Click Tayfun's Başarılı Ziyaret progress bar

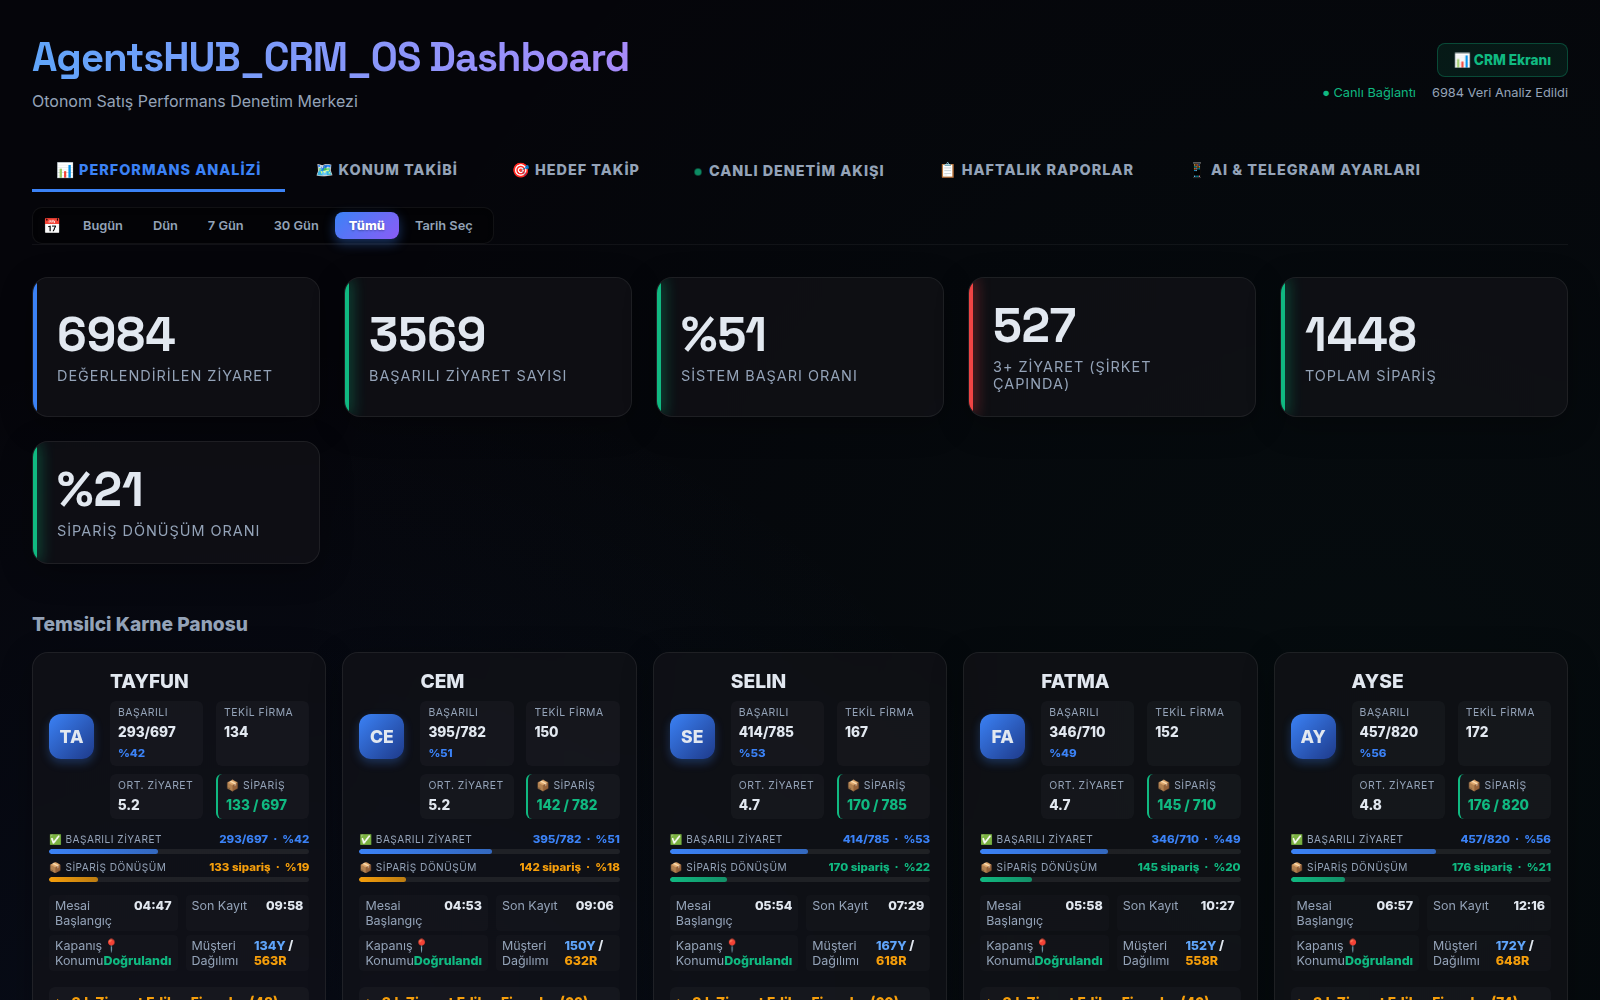tap(179, 852)
